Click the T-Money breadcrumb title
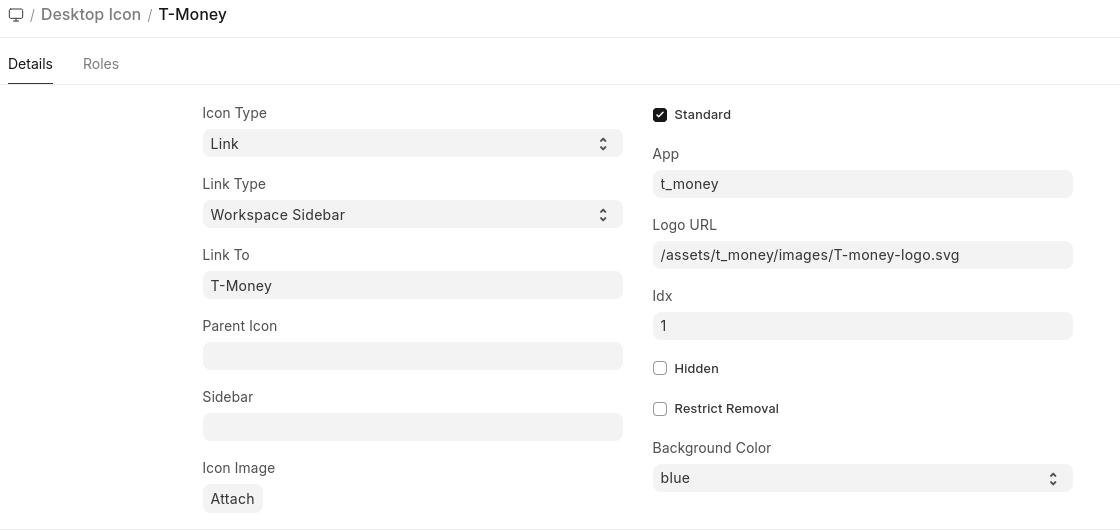Viewport: 1120px width, 530px height. tap(192, 15)
